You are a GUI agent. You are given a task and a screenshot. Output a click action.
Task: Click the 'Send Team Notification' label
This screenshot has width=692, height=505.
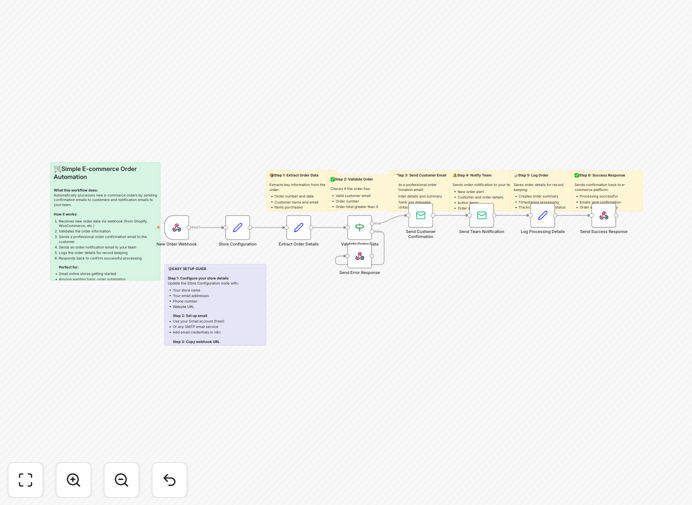[x=481, y=232]
